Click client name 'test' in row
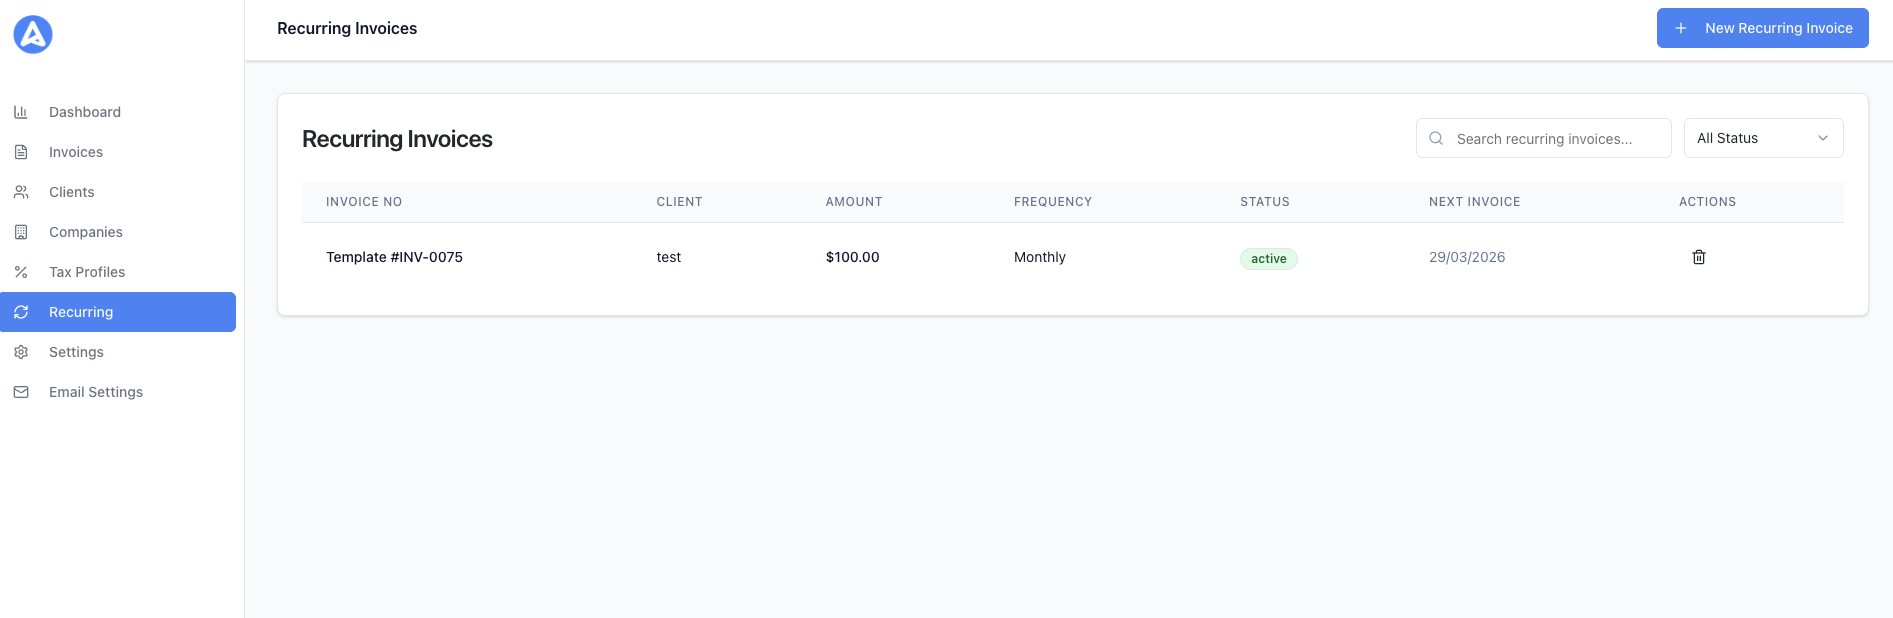 668,257
